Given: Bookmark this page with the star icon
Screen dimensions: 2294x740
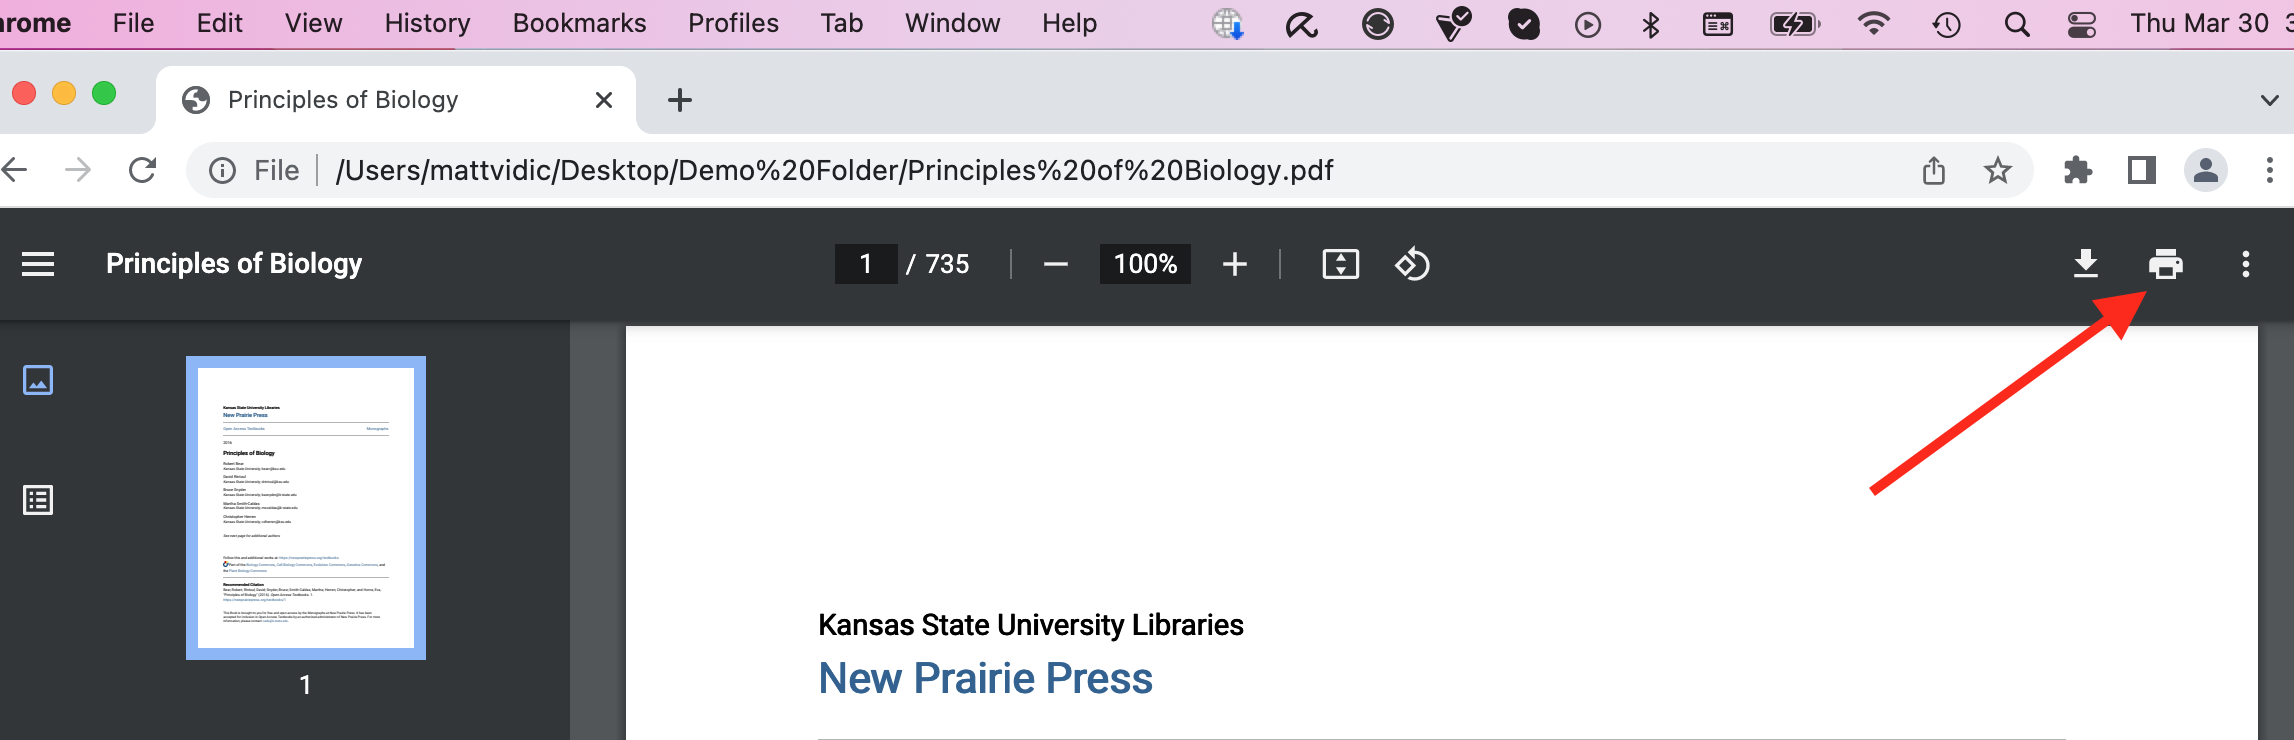Looking at the screenshot, I should pyautogui.click(x=1997, y=171).
